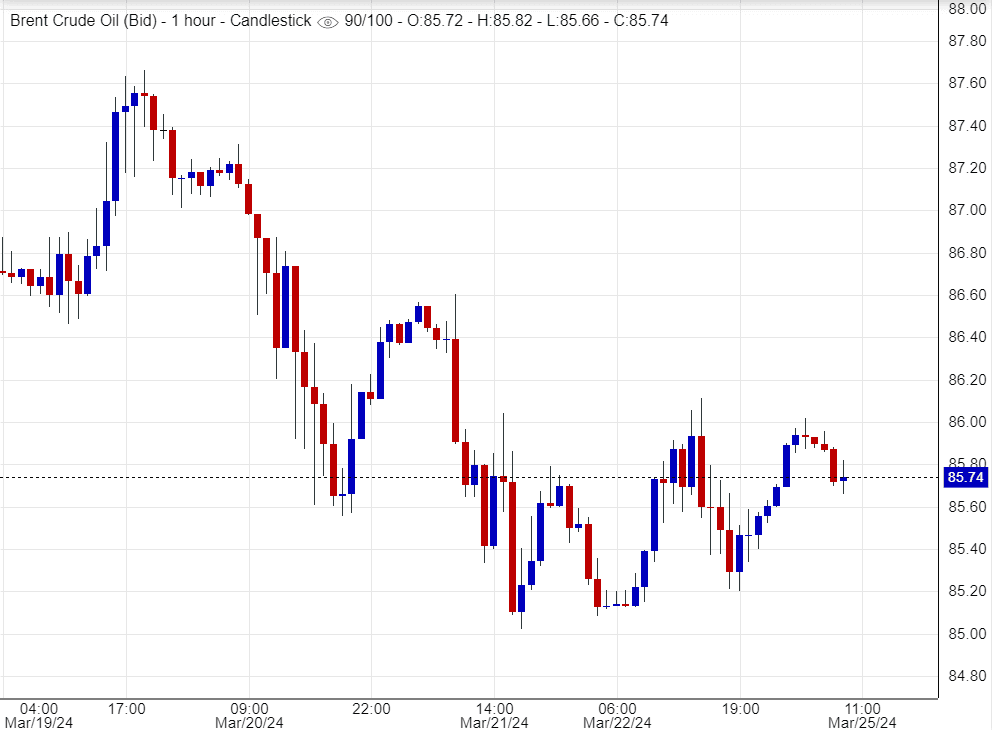992x730 pixels.
Task: Select the 22:00 time axis label
Action: click(x=371, y=708)
